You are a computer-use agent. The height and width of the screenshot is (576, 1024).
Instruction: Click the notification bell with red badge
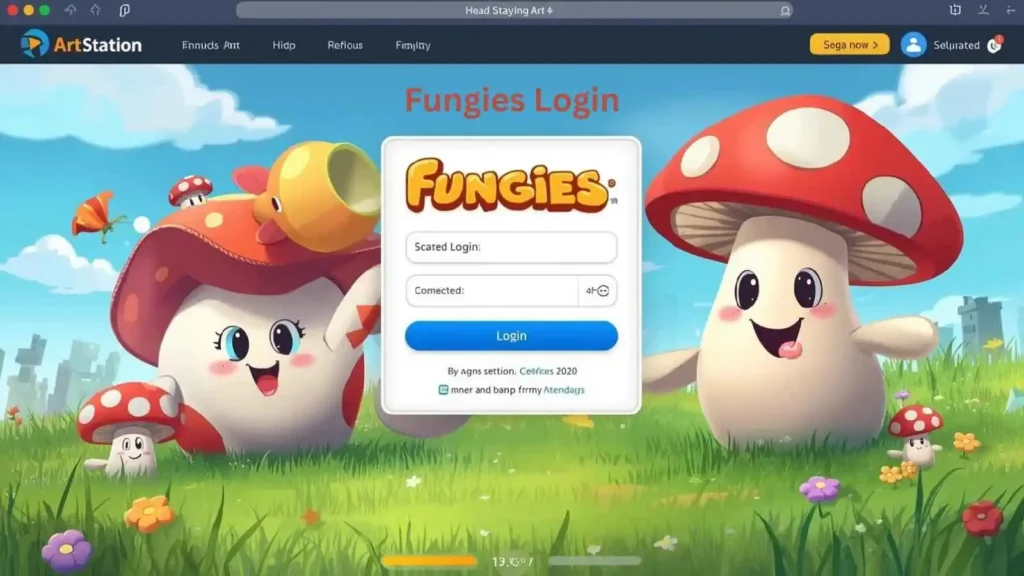point(997,45)
